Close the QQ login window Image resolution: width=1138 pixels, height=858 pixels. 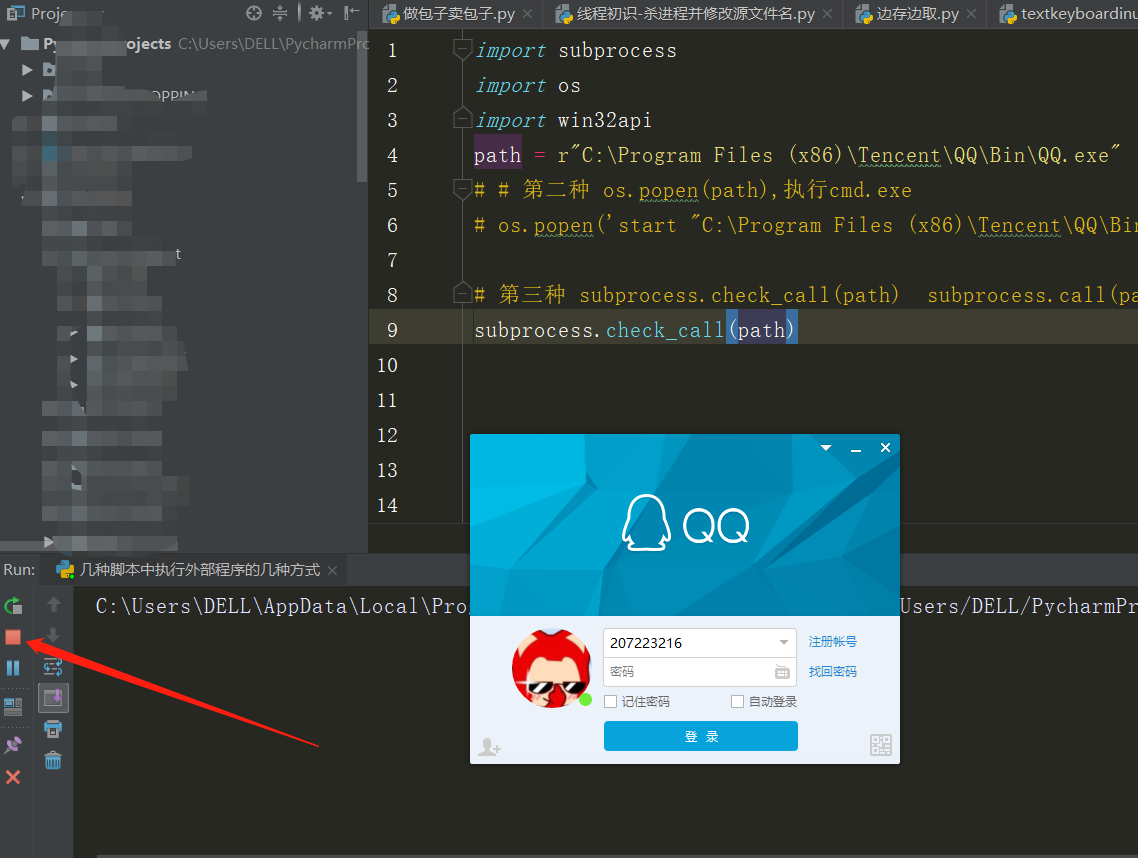pos(885,448)
